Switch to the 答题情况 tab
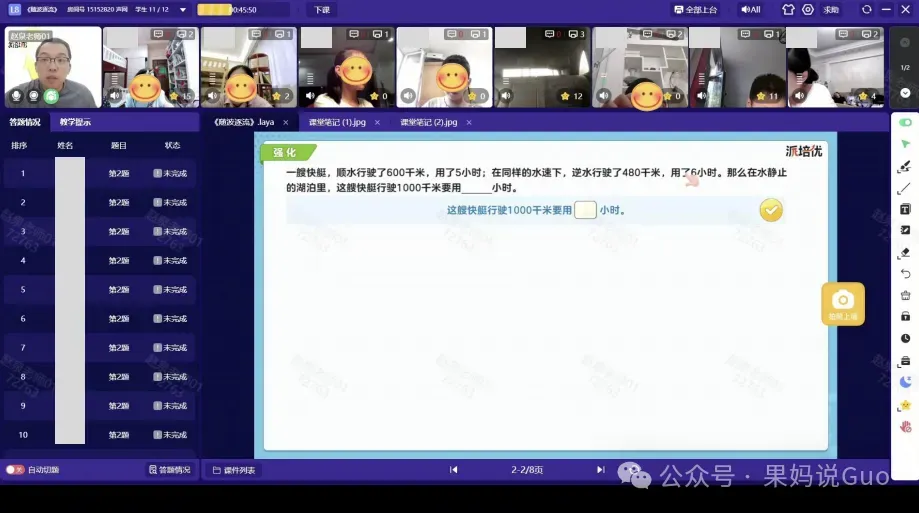Viewport: 919px width, 513px height. (x=25, y=122)
